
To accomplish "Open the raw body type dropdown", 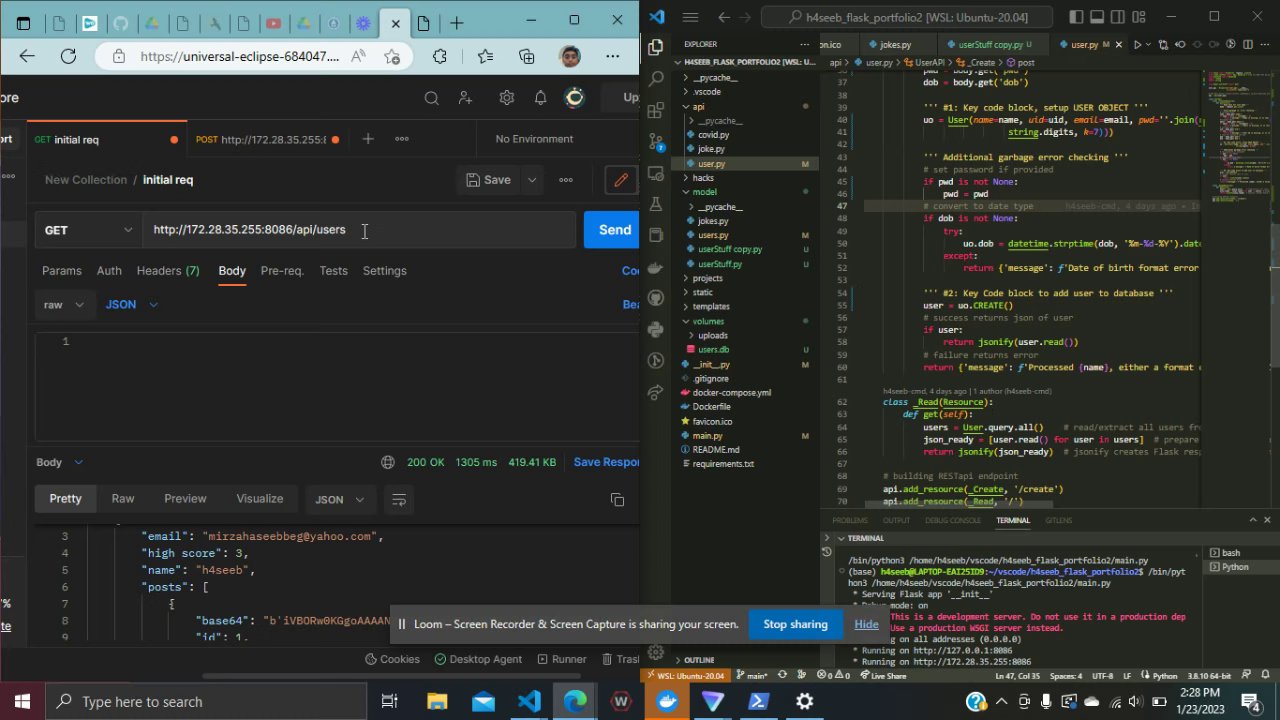I will pos(65,304).
